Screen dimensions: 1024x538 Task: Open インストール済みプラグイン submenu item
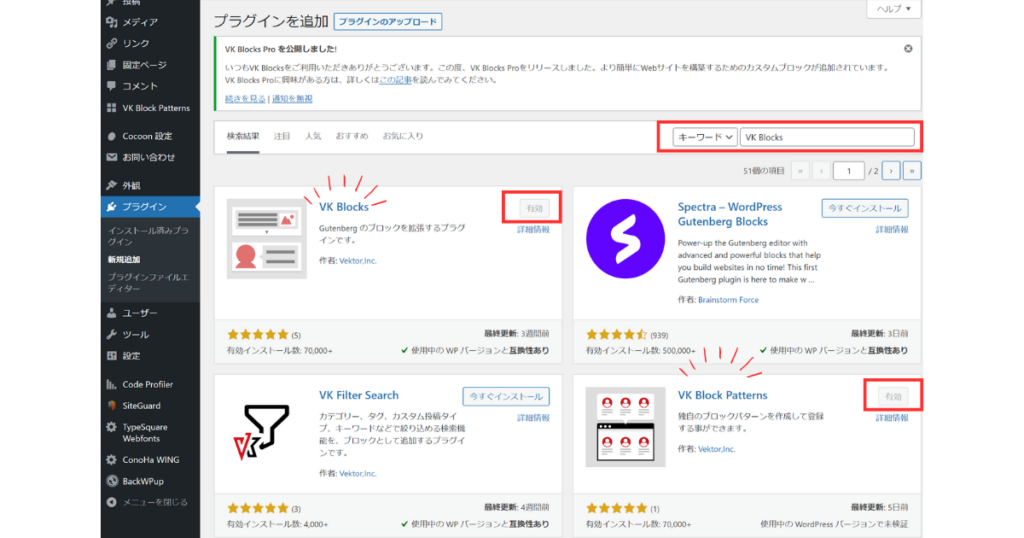coord(149,236)
